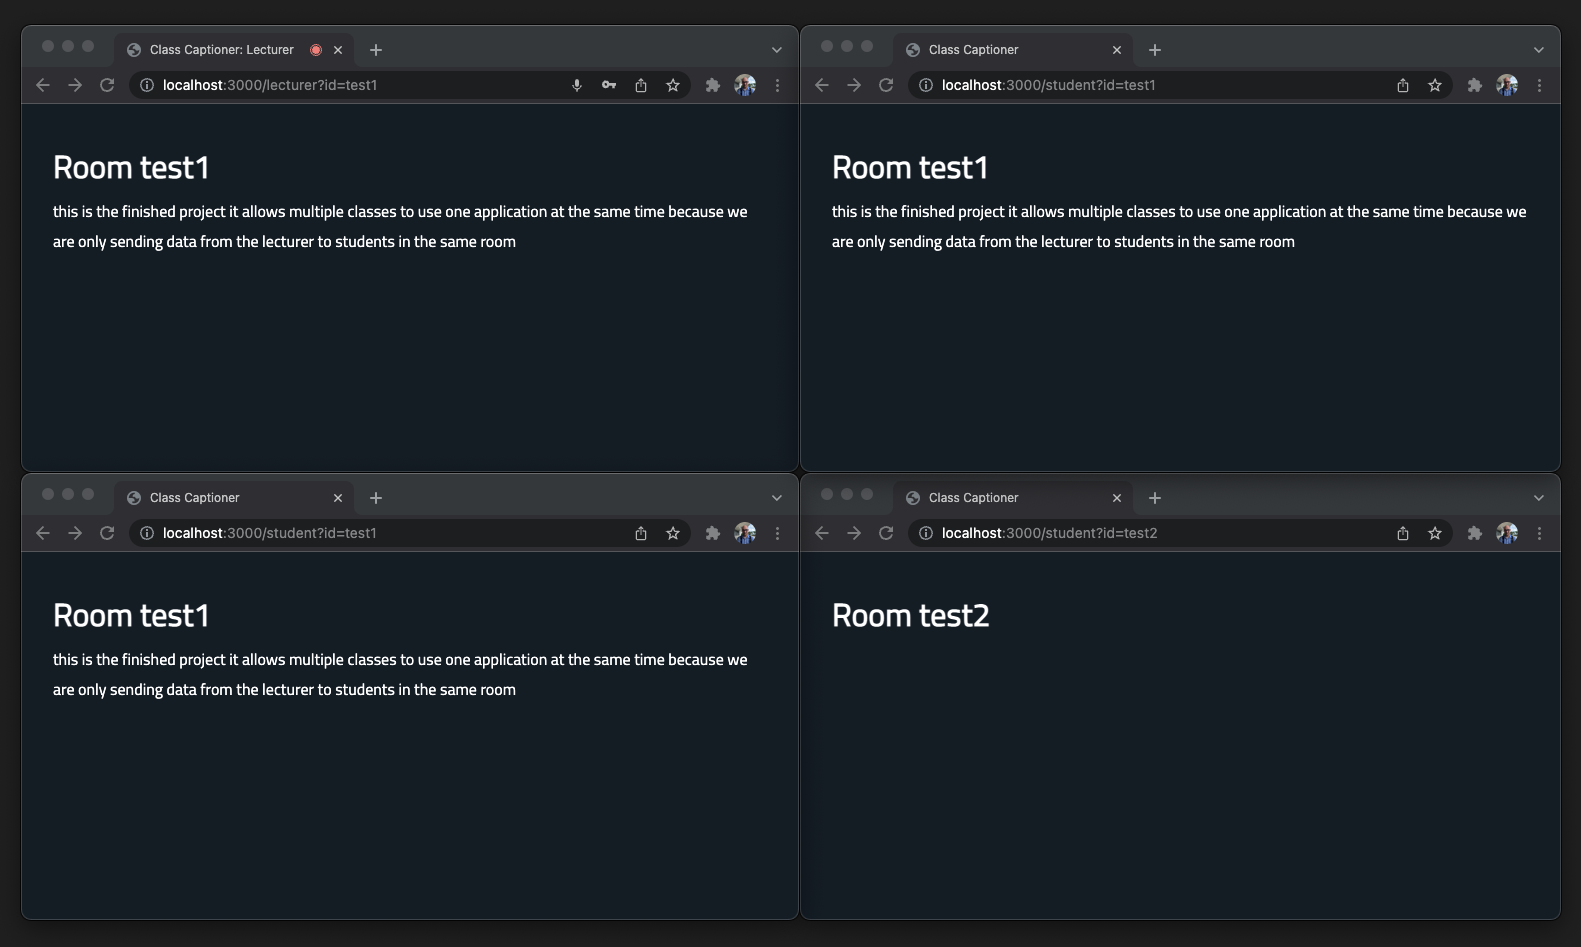Bookmark the lecturer page with star icon
Viewport: 1581px width, 947px height.
coord(673,85)
